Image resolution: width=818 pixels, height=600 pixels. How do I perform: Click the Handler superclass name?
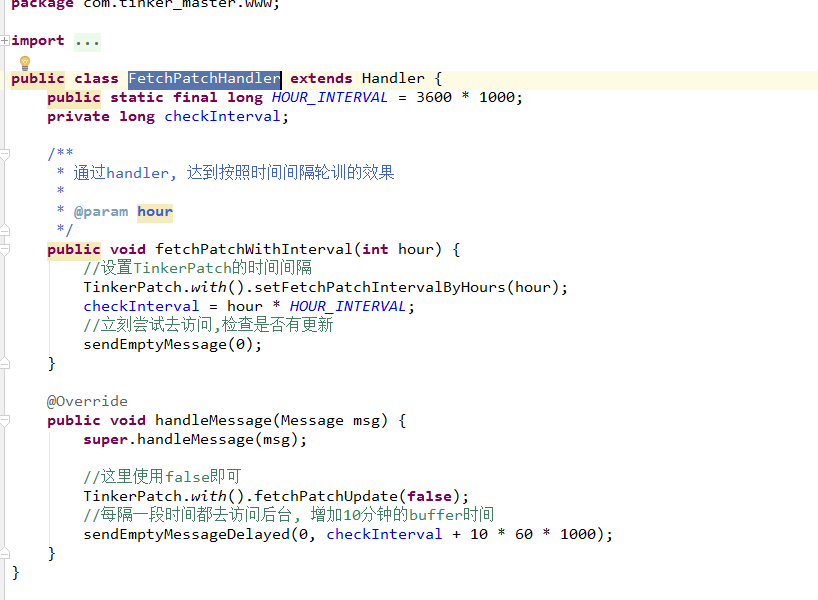[393, 79]
